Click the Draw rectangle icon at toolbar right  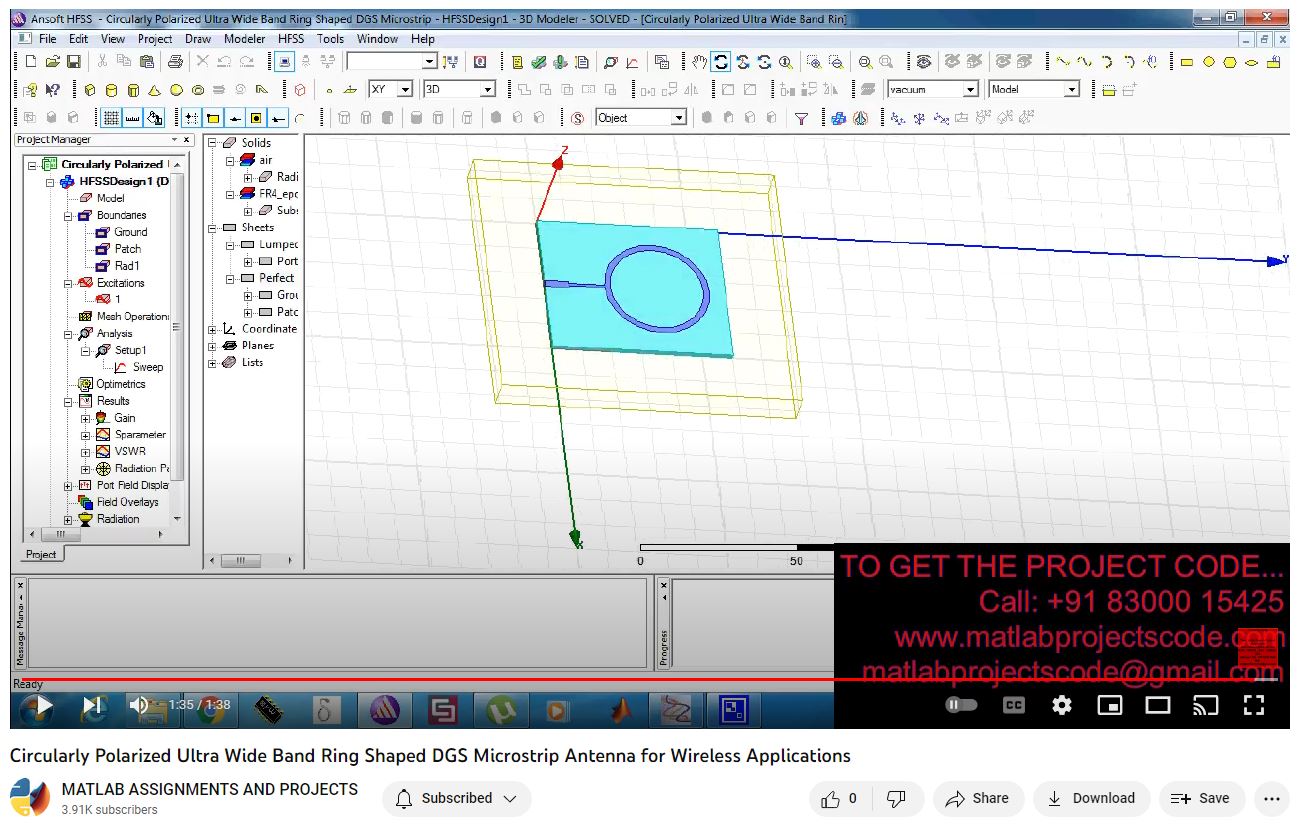(x=1187, y=62)
